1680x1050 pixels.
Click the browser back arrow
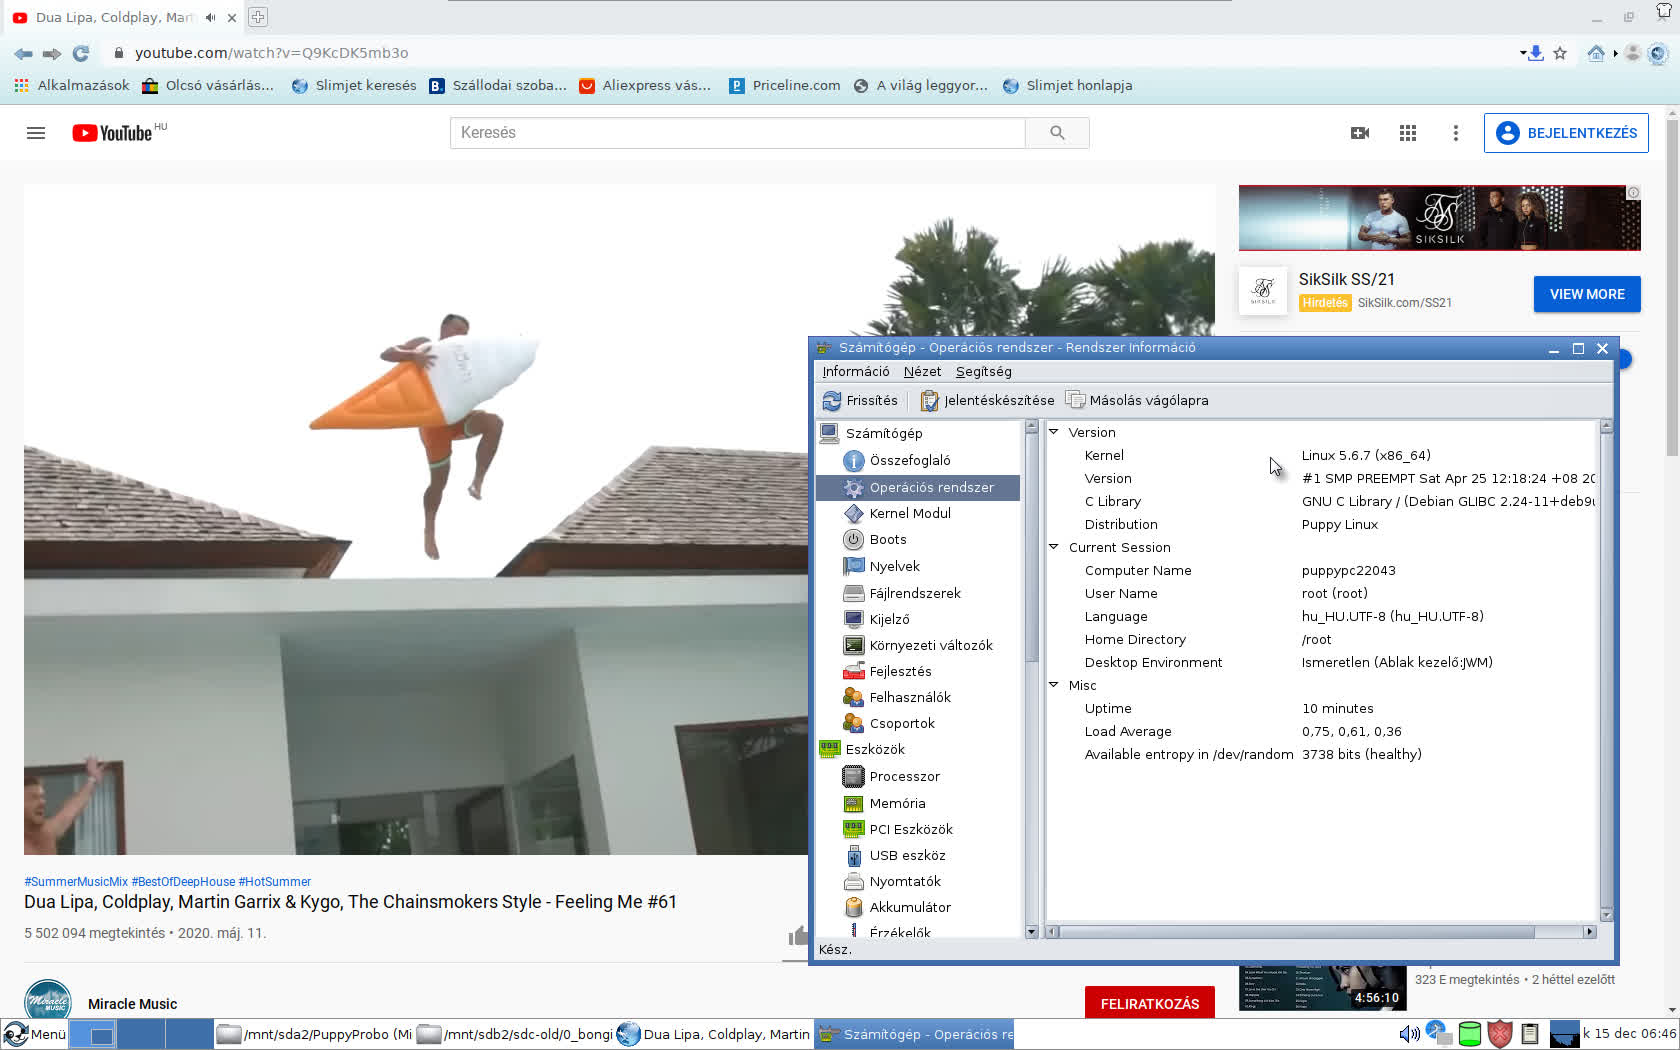point(23,53)
